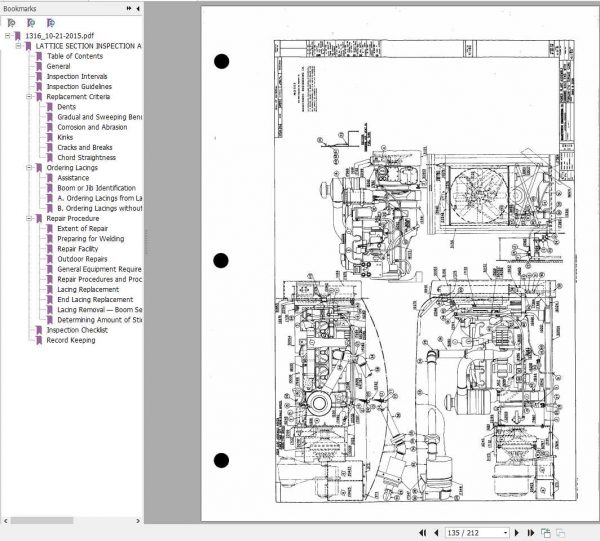This screenshot has width=600, height=541.
Task: Go to Corrosion and Abrasion bookmark
Action: point(92,127)
